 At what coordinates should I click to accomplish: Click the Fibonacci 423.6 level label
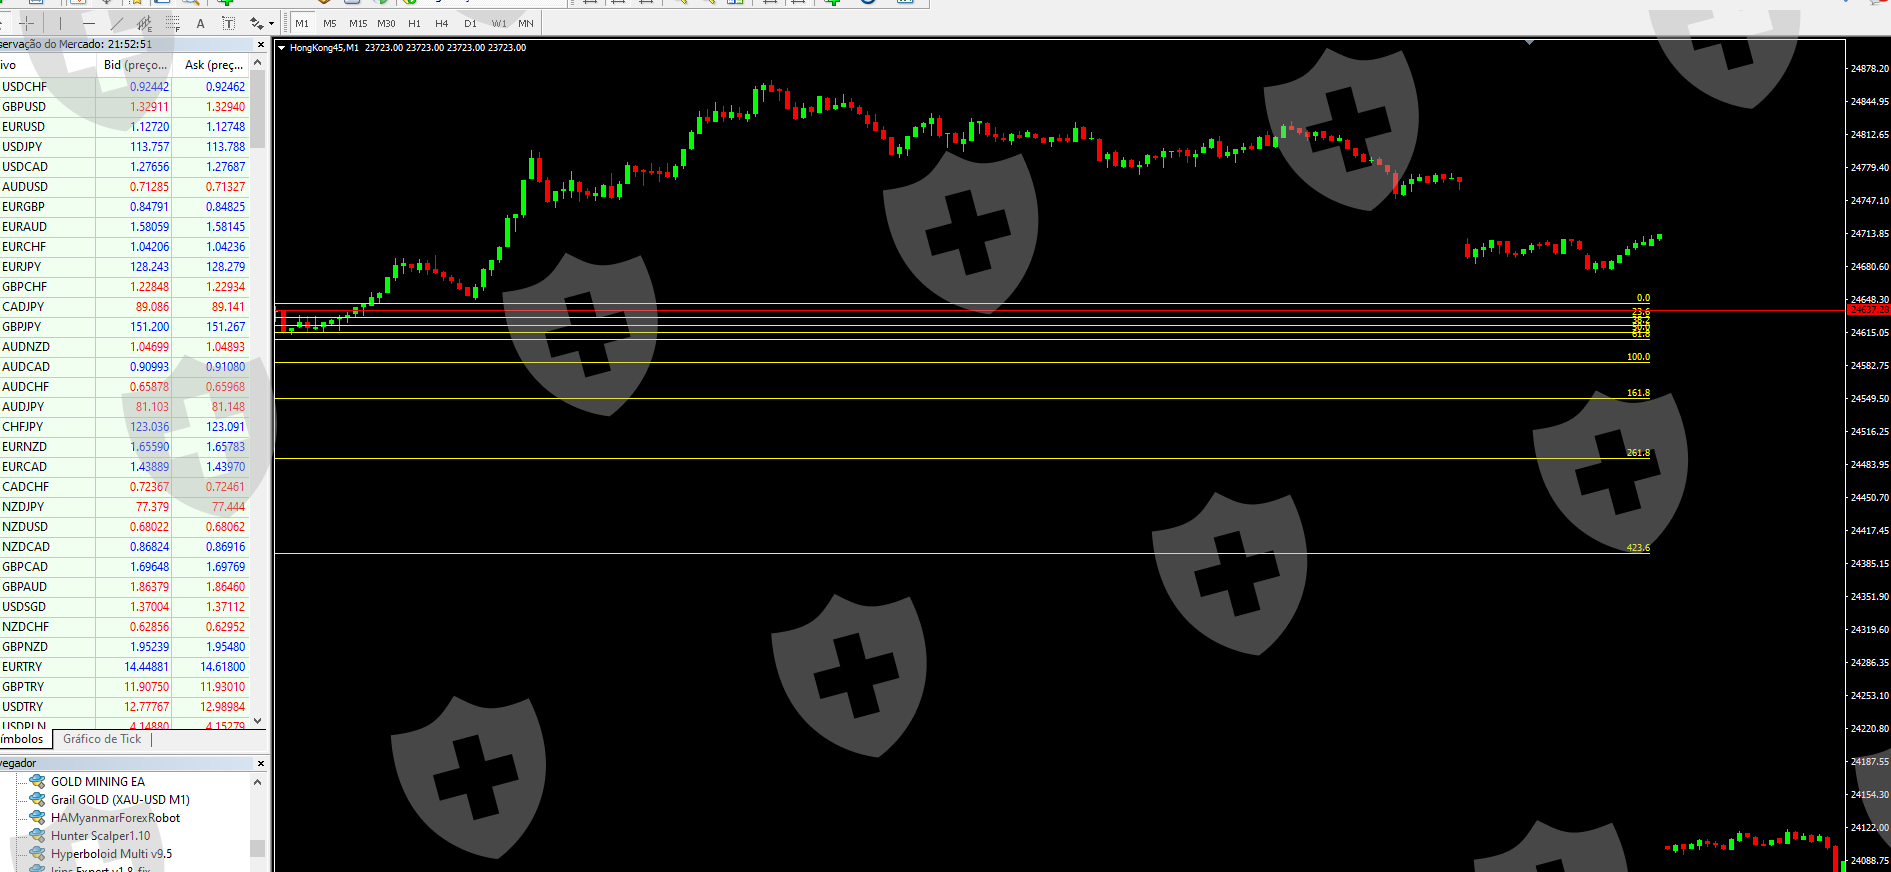[x=1638, y=548]
